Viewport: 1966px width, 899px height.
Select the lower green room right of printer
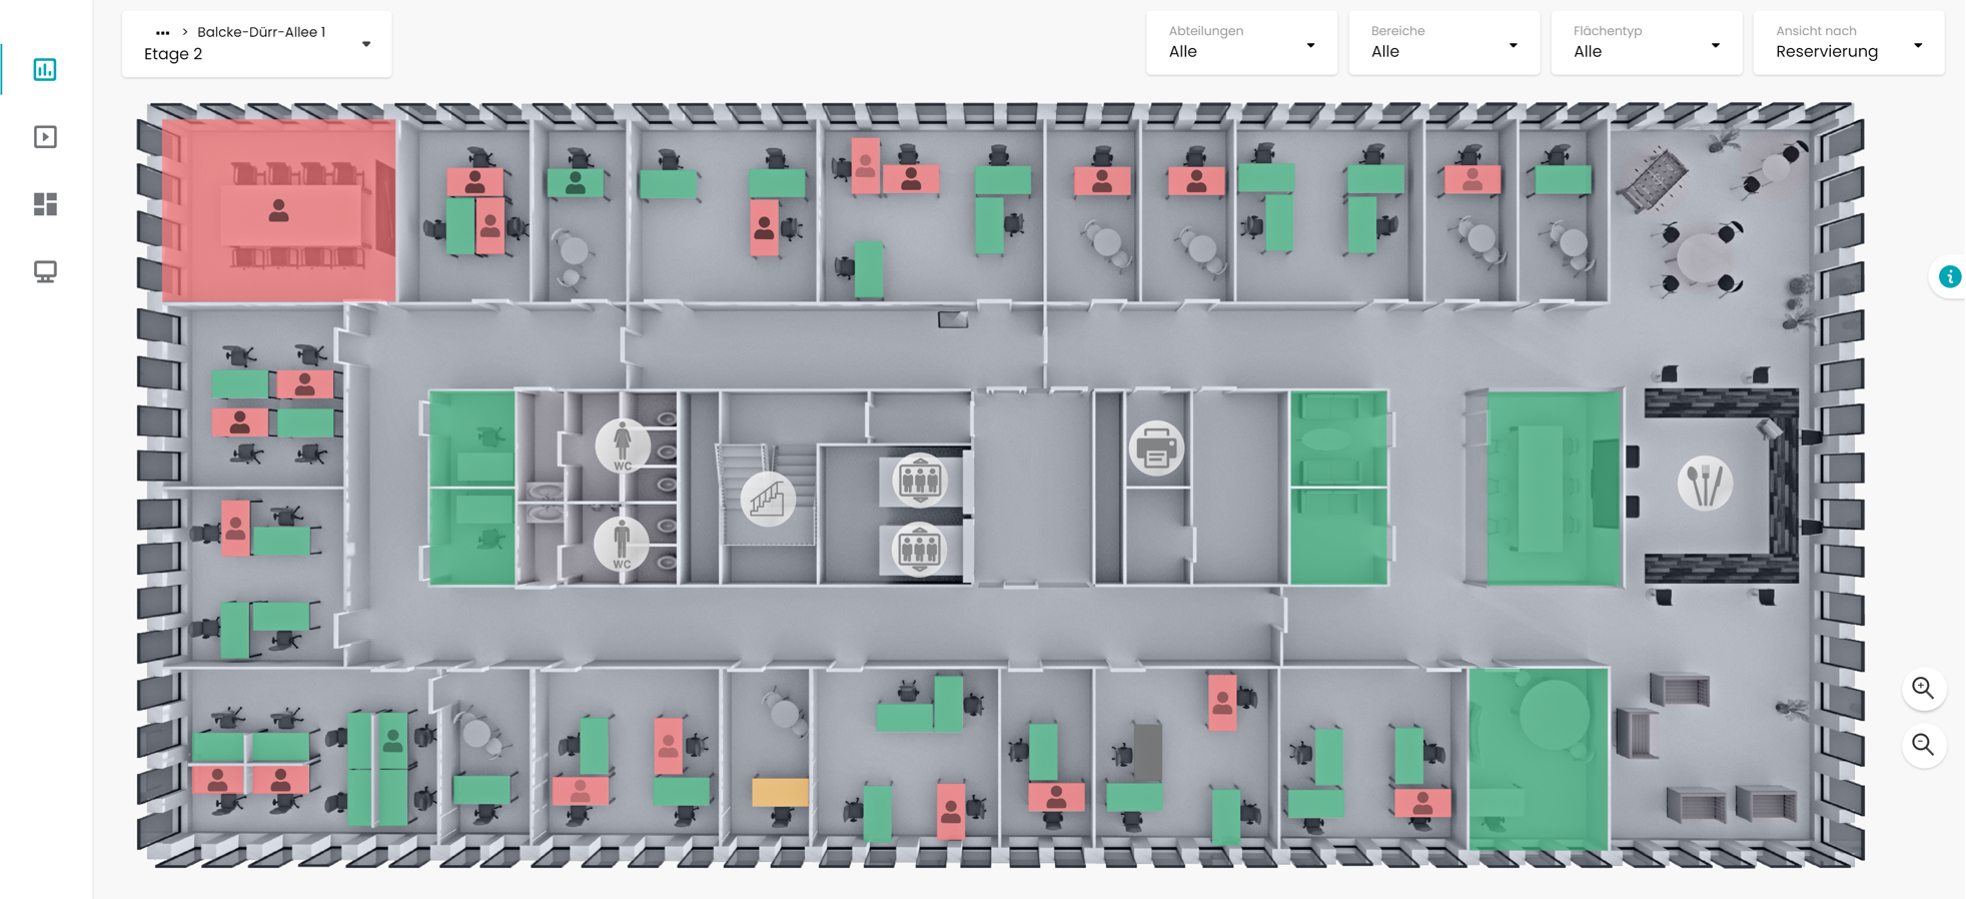(x=1338, y=536)
